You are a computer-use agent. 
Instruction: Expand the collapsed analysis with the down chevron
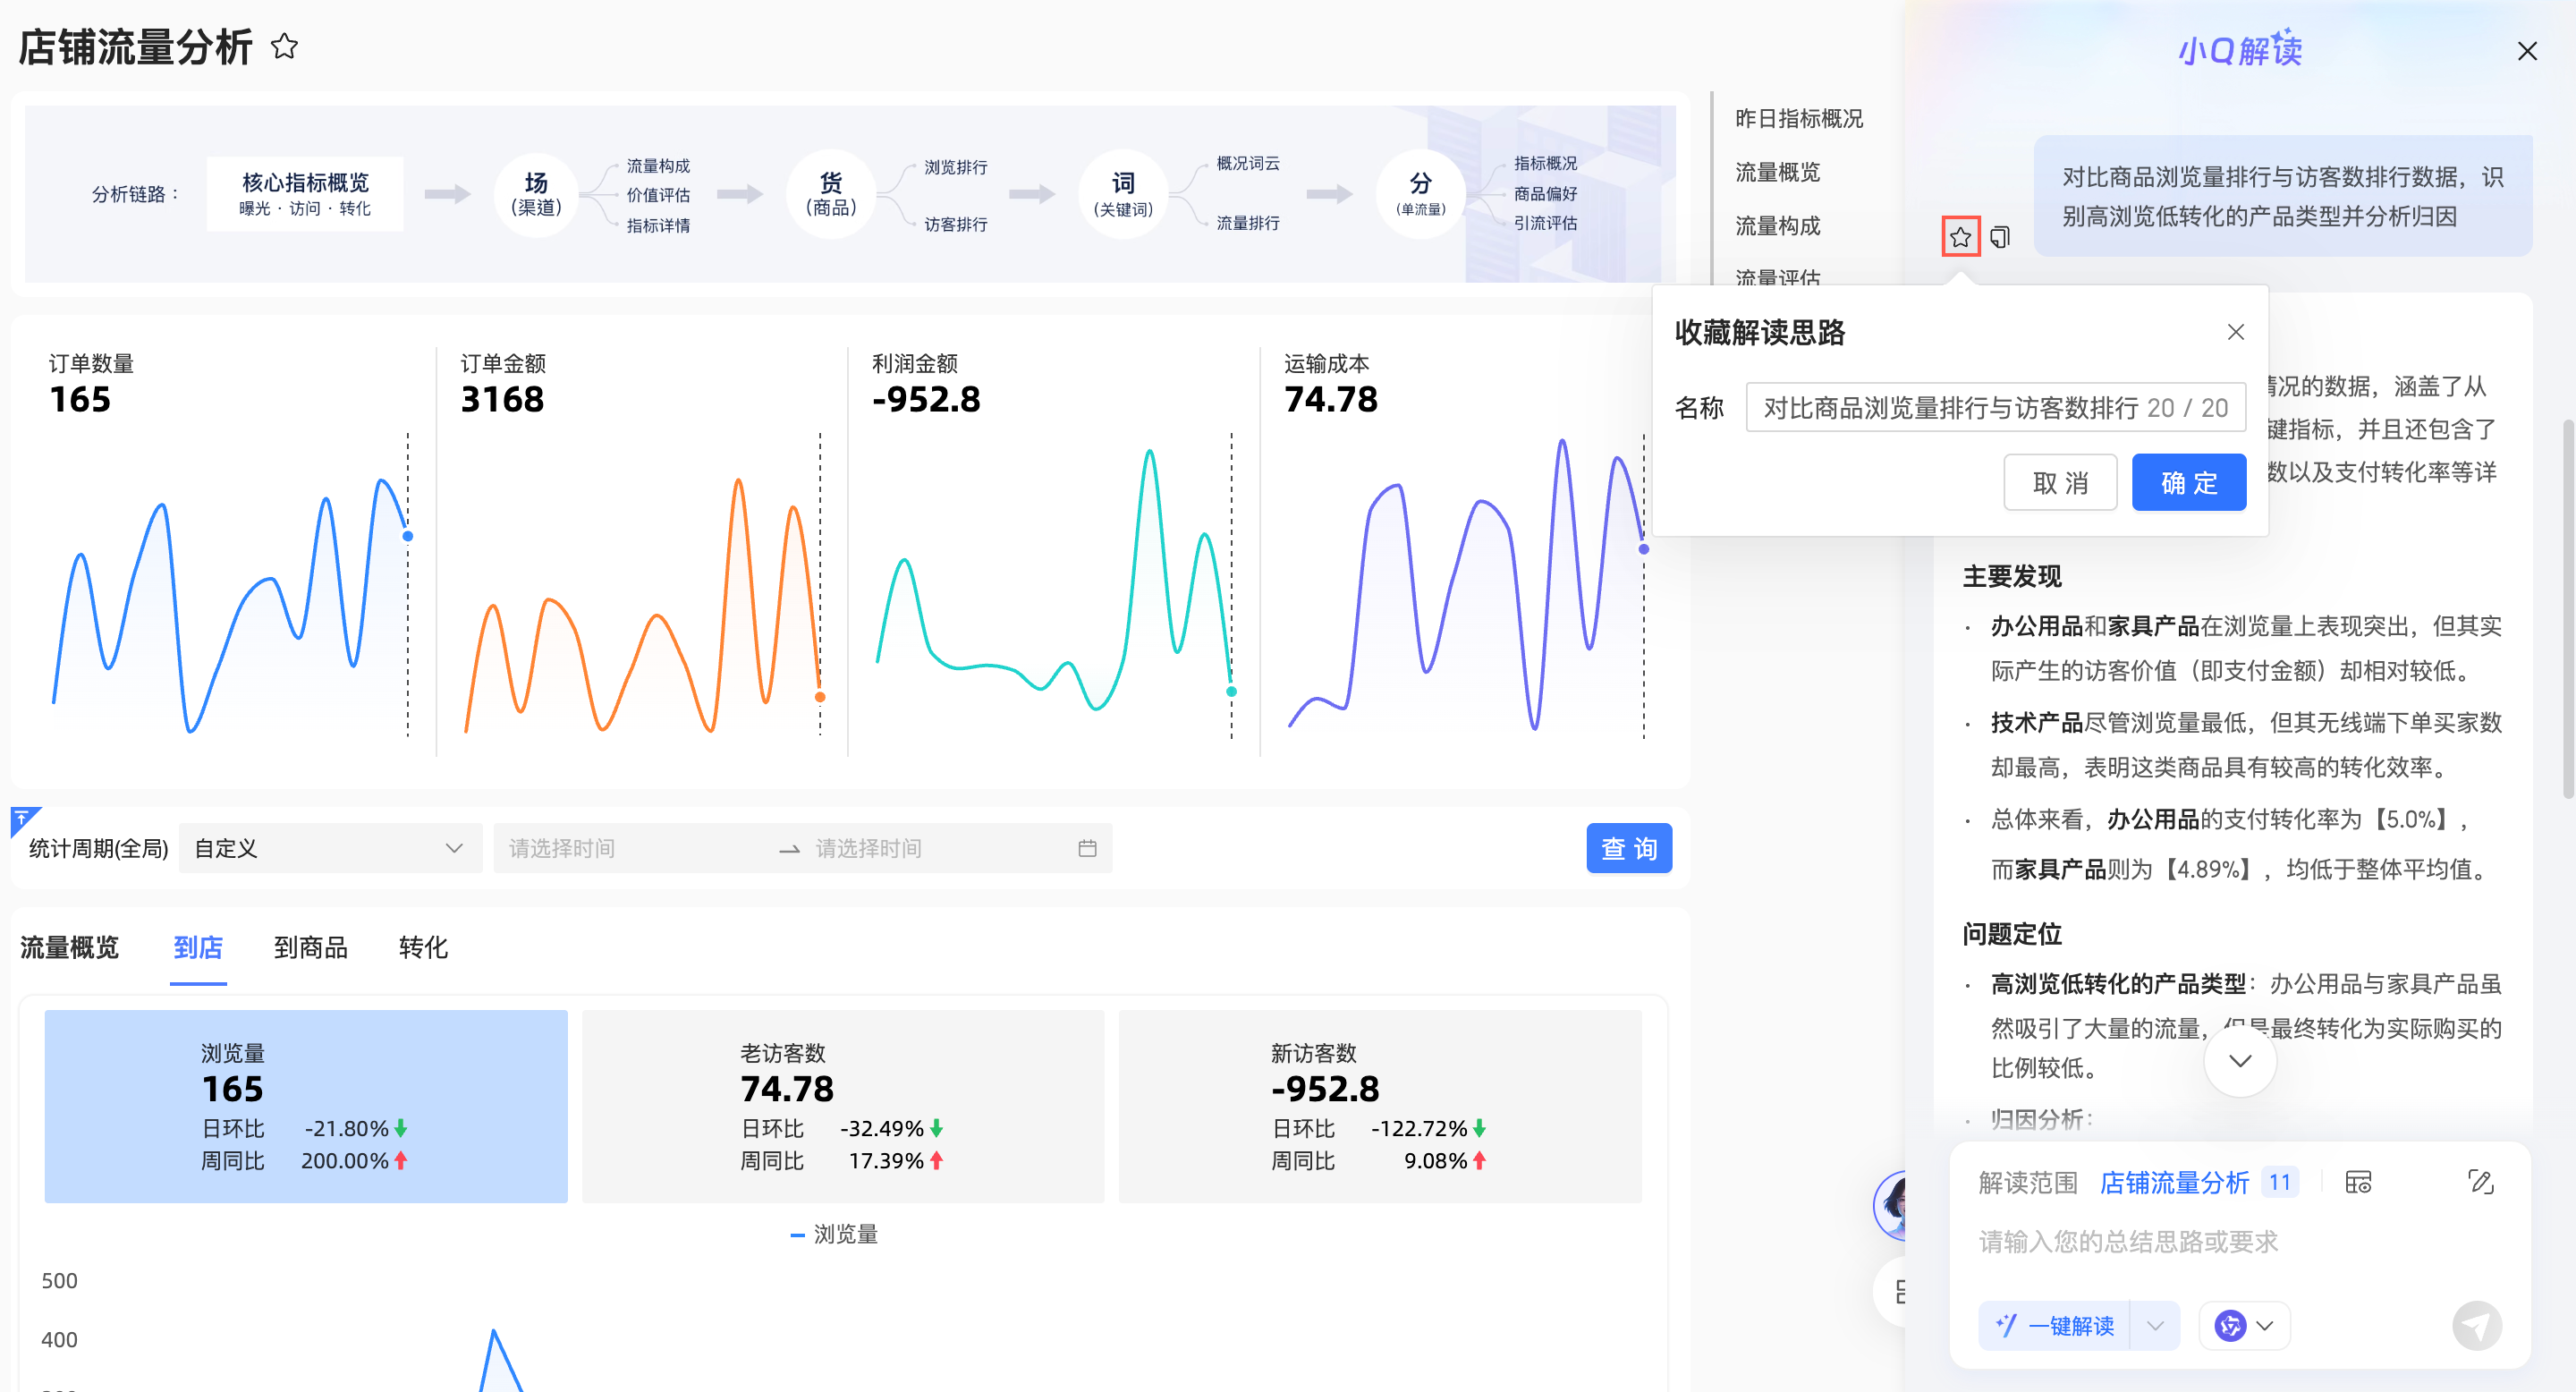(x=2240, y=1062)
